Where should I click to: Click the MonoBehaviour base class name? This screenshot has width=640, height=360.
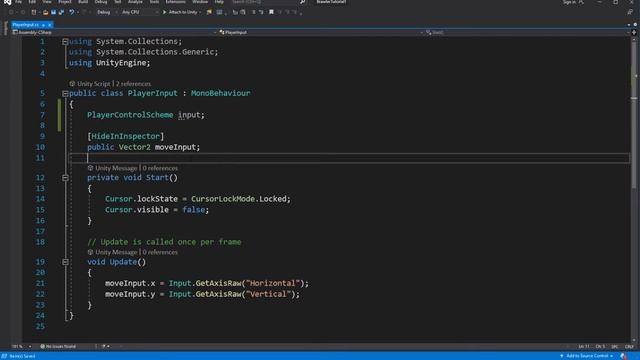[x=221, y=93]
